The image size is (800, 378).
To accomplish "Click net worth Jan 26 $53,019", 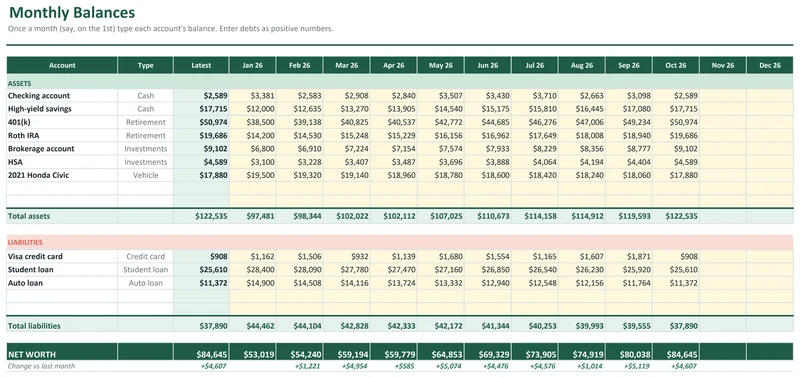I will tap(253, 354).
